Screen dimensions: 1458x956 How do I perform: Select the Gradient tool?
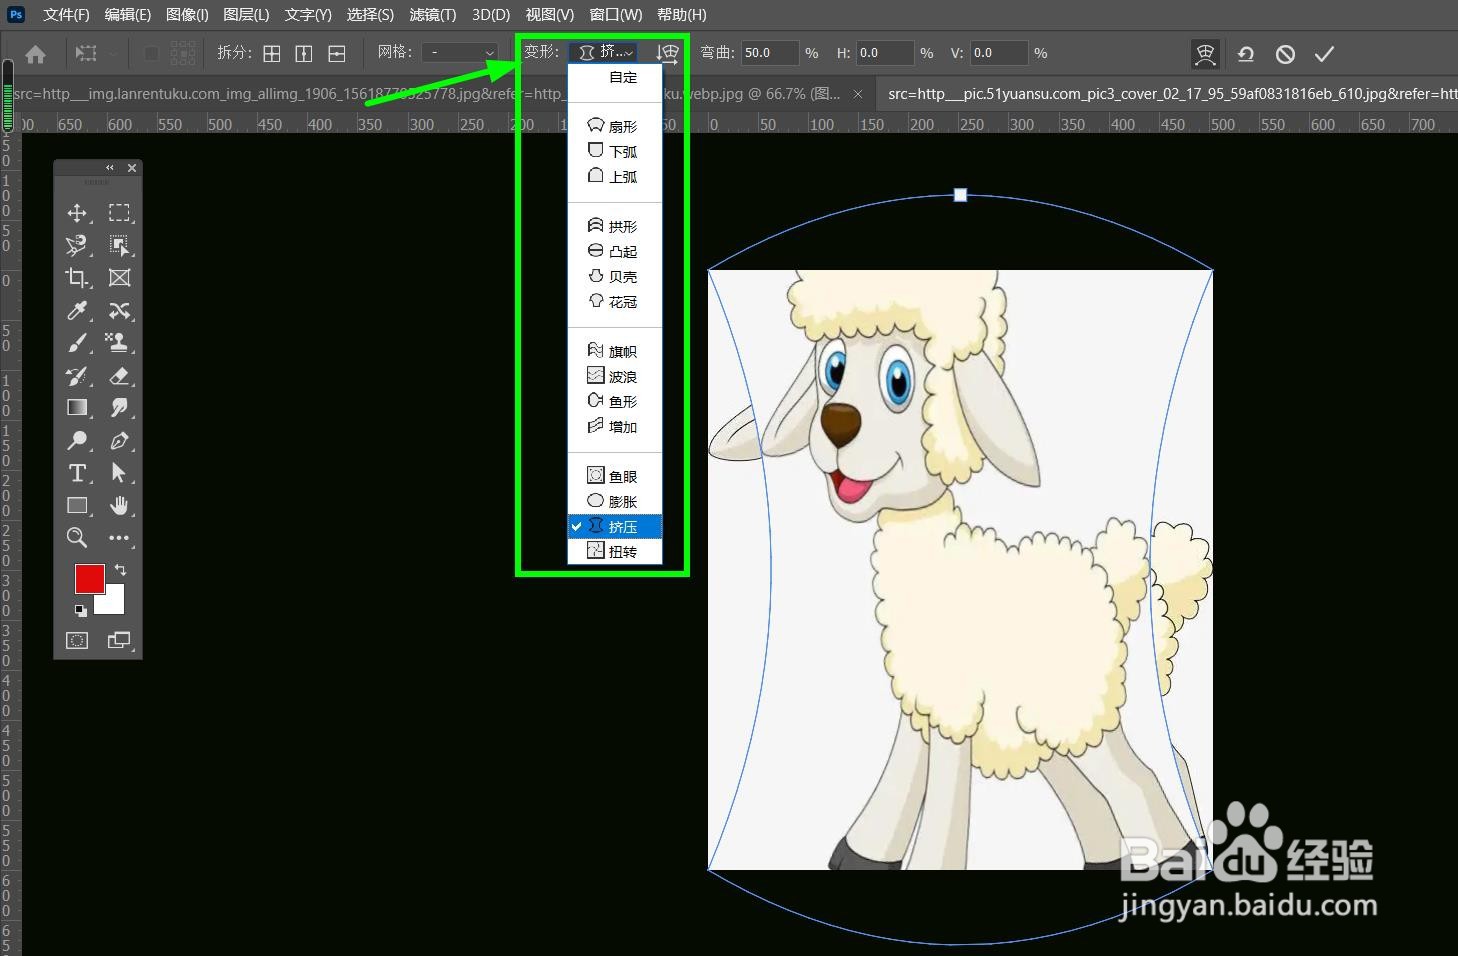point(76,408)
